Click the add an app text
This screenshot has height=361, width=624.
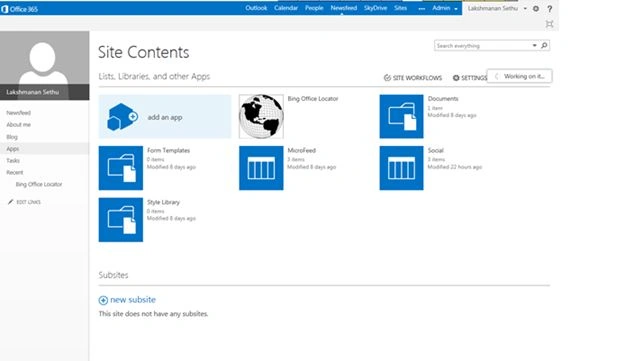tap(165, 117)
